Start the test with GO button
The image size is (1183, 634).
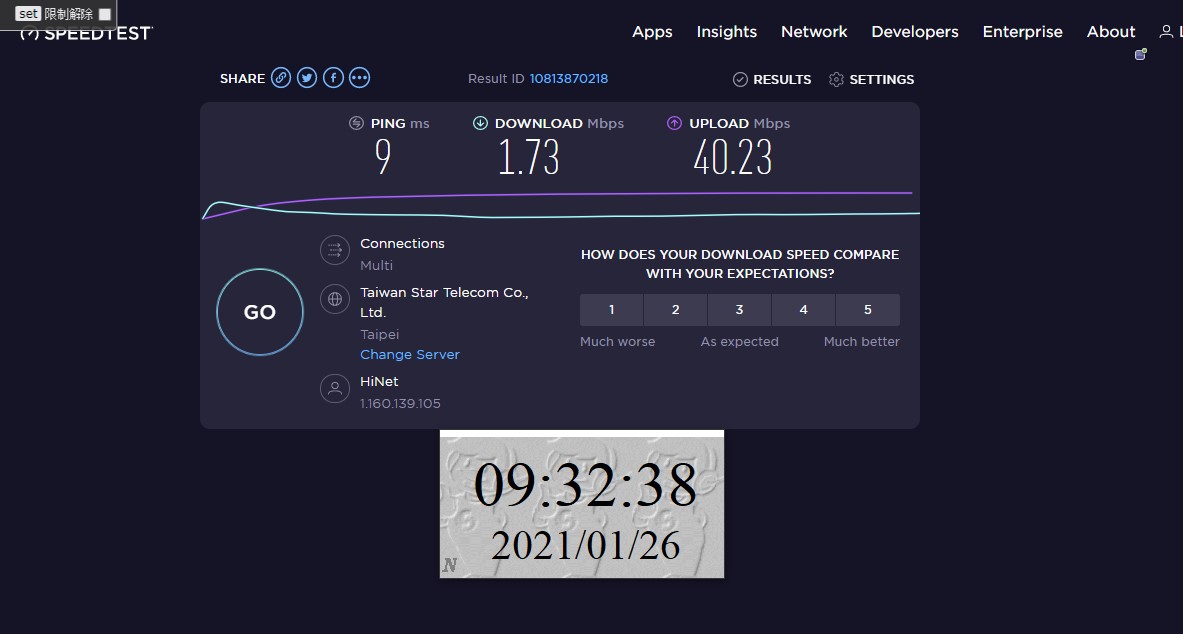point(260,312)
